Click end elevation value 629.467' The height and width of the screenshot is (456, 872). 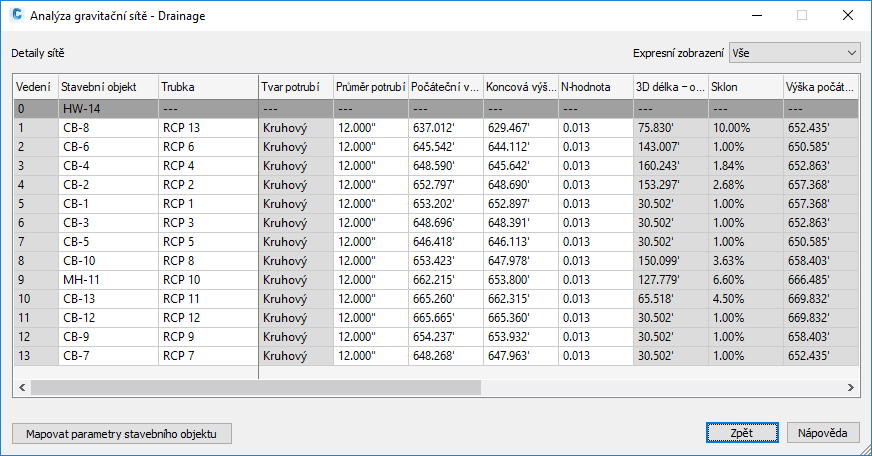pos(521,128)
